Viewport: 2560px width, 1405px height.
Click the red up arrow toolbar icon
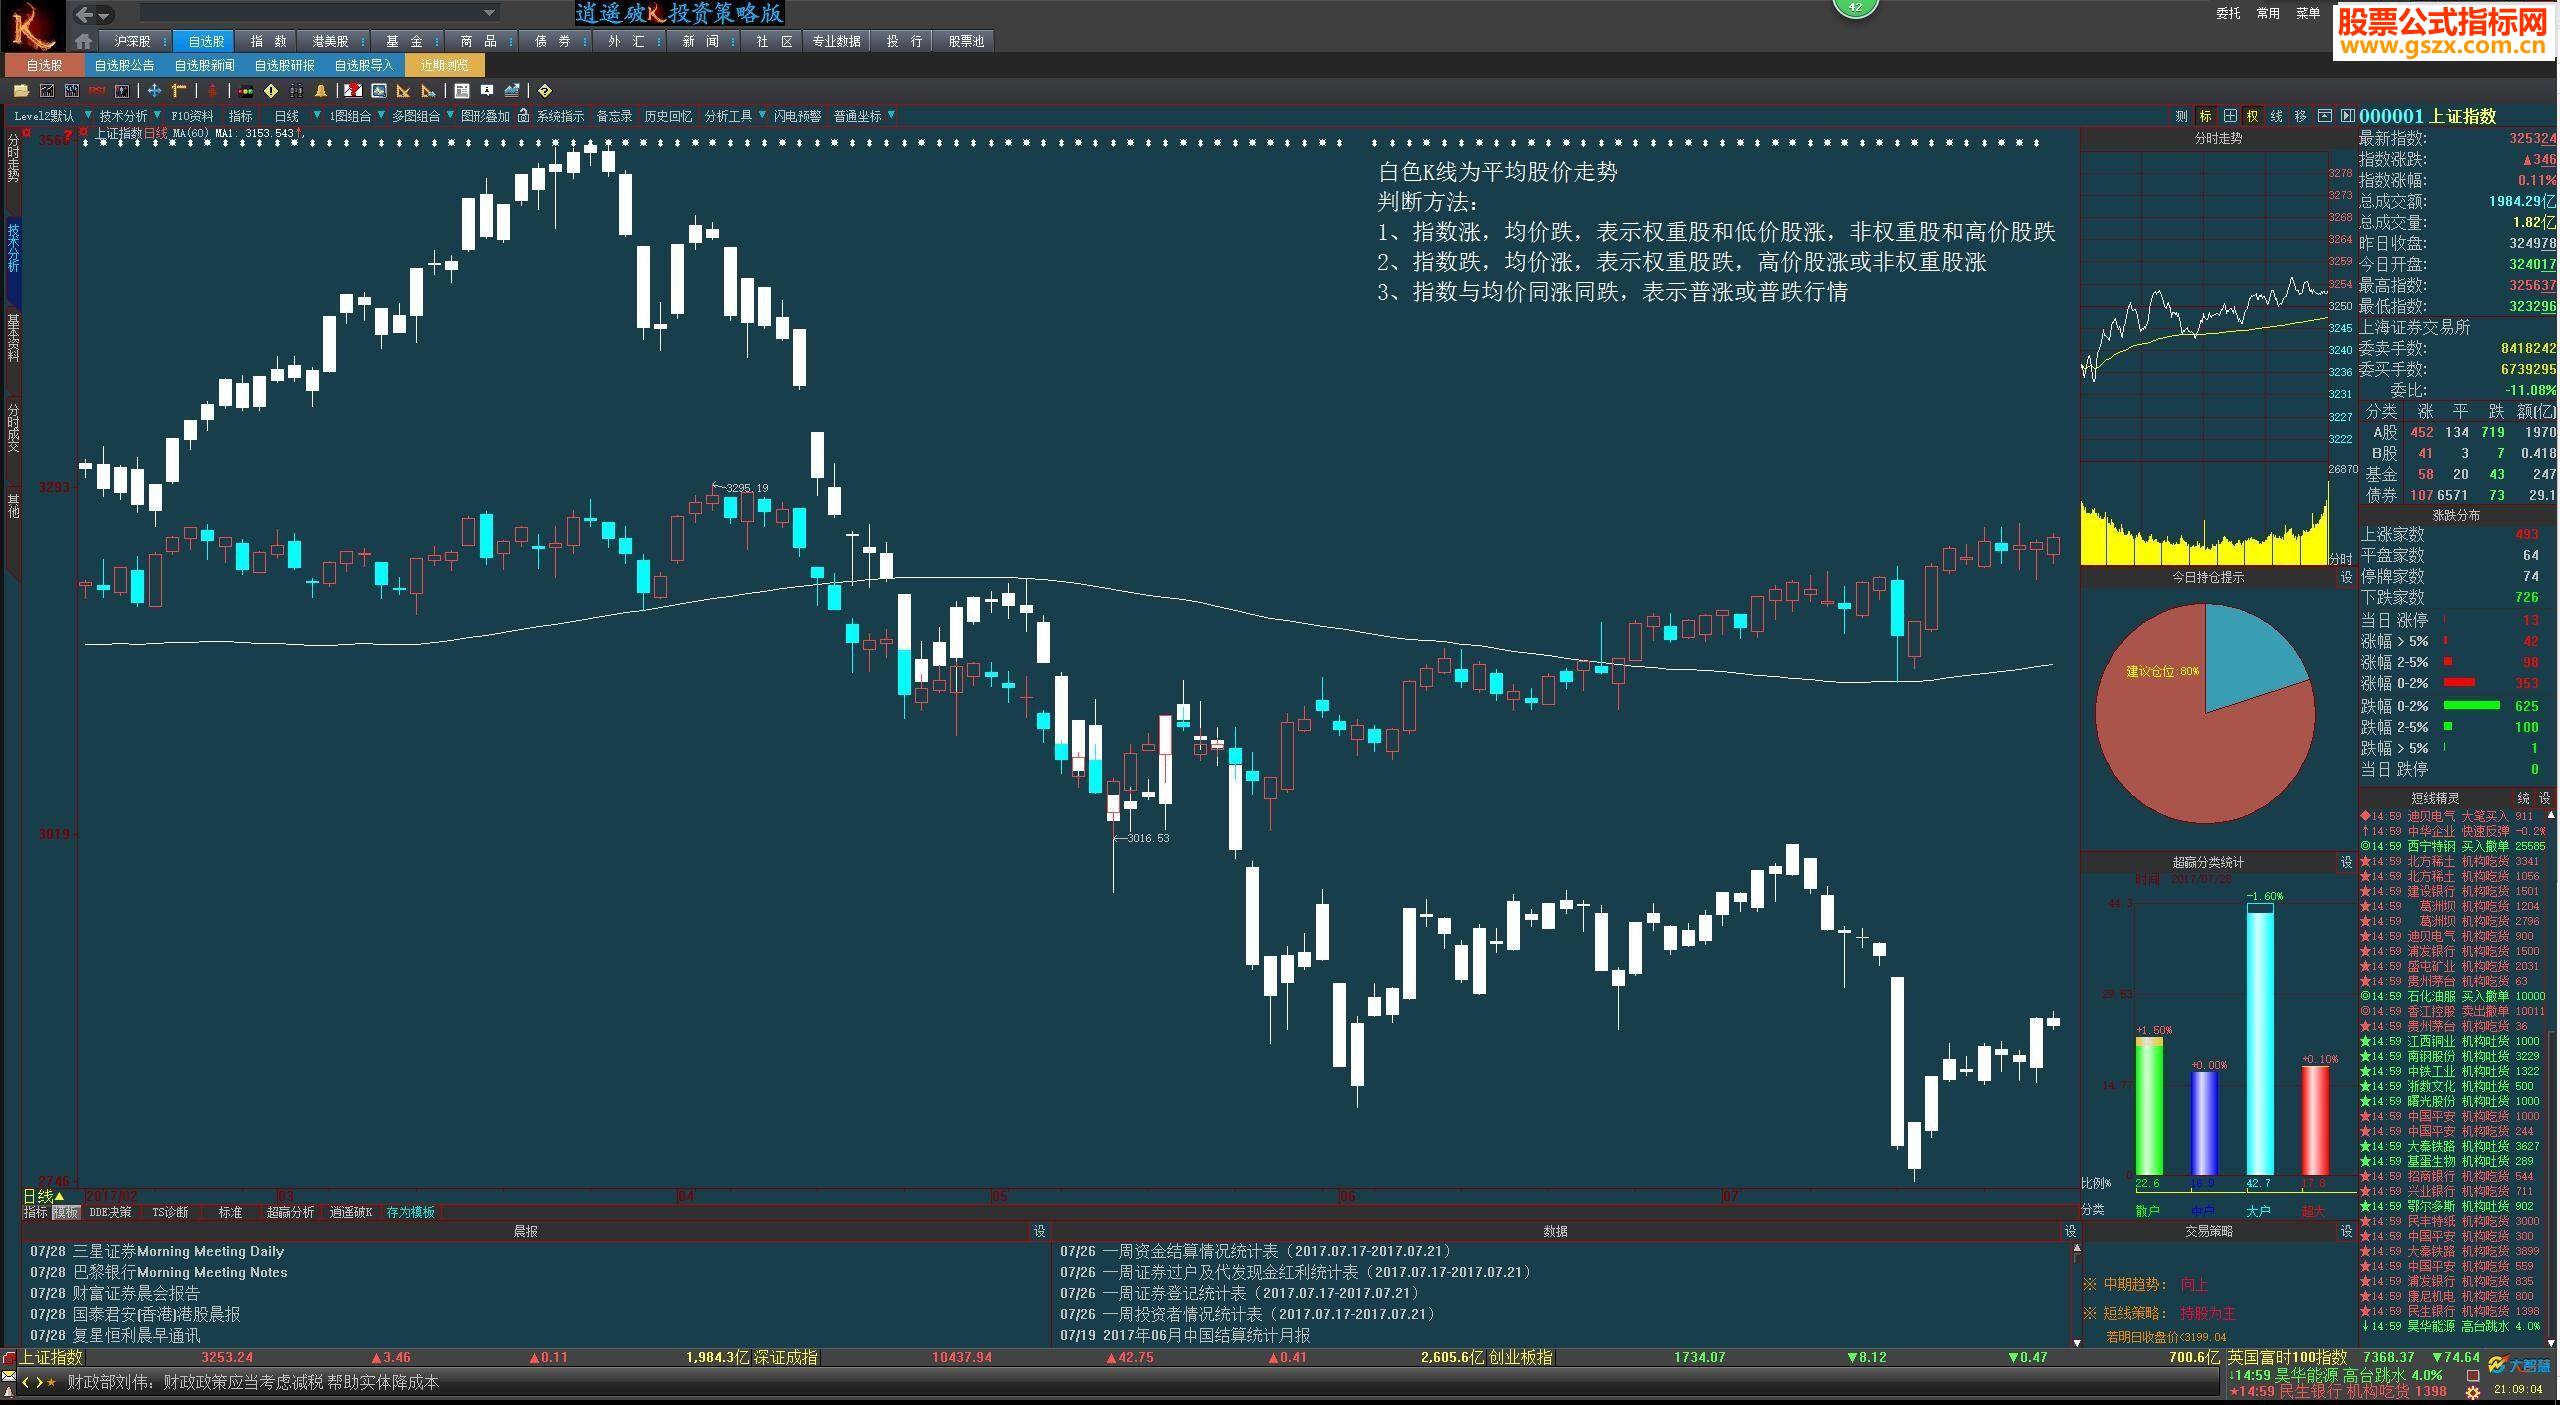[212, 91]
